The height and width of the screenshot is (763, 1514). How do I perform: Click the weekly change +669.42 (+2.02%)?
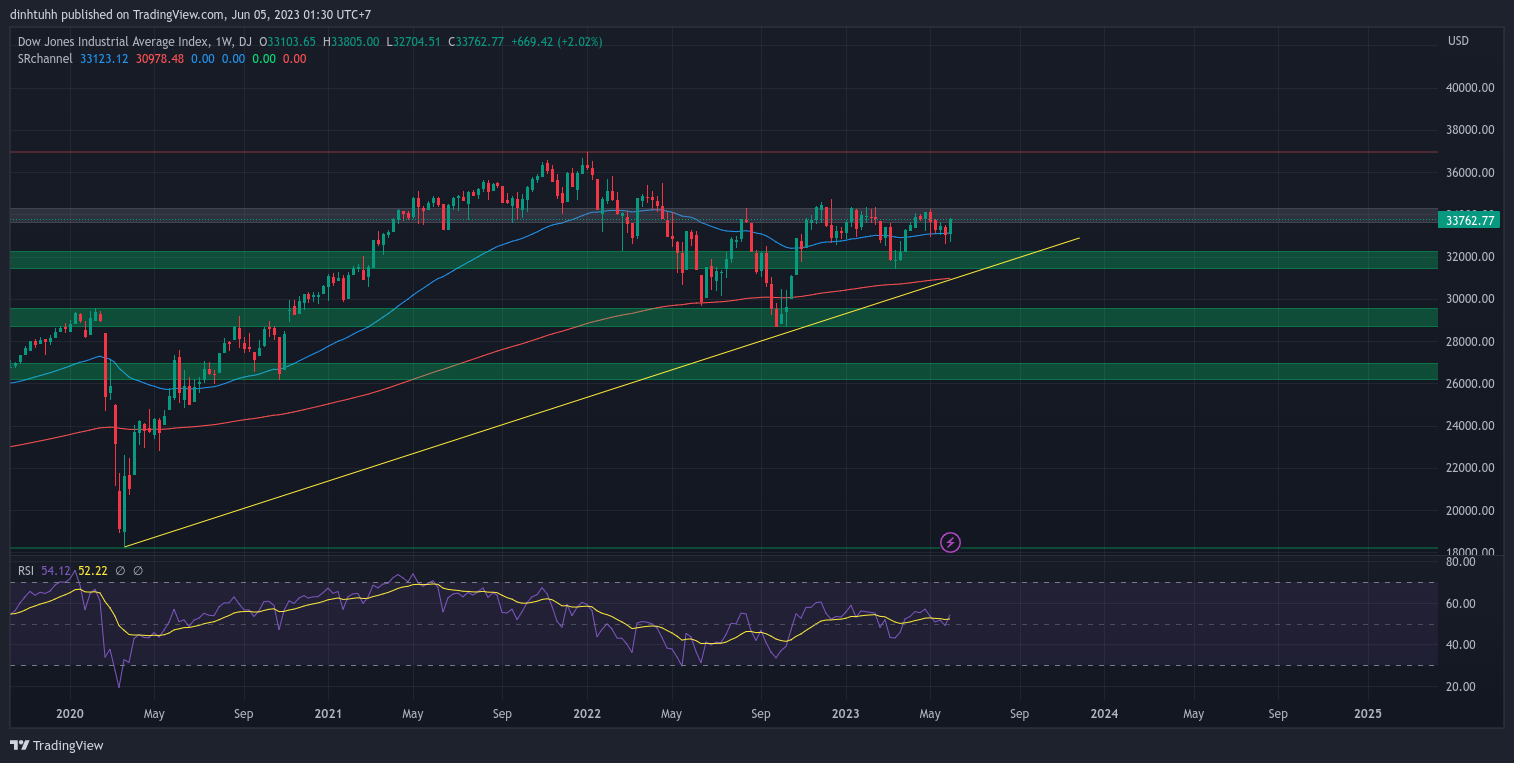click(x=556, y=42)
